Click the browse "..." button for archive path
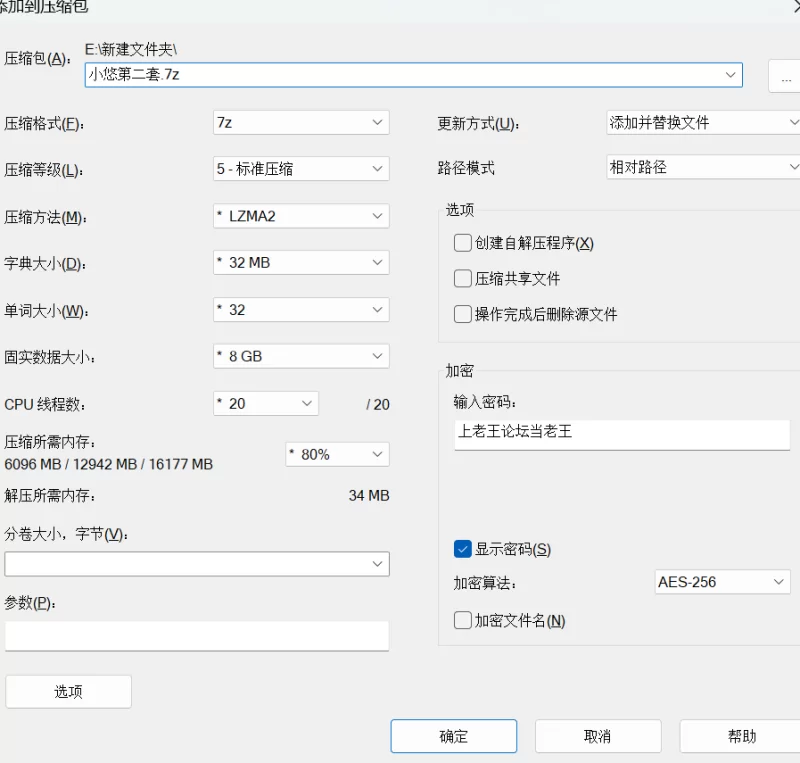Screen dimensions: 800x763 pyautogui.click(x=785, y=76)
